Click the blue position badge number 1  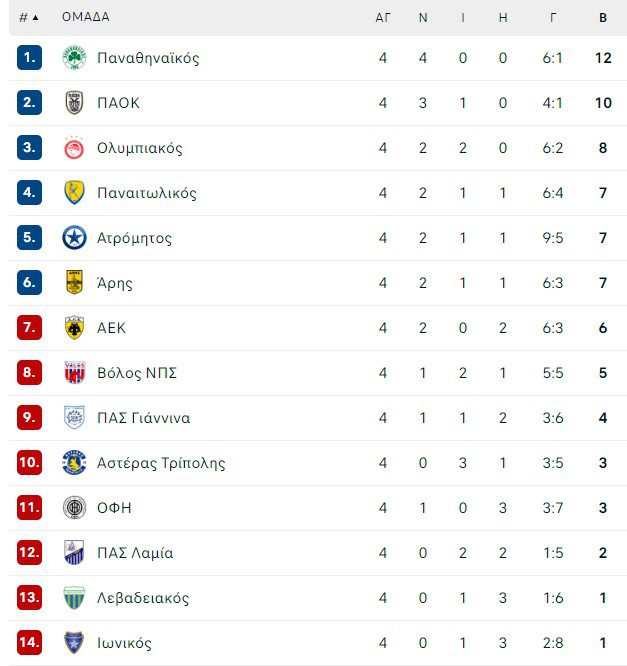click(29, 58)
